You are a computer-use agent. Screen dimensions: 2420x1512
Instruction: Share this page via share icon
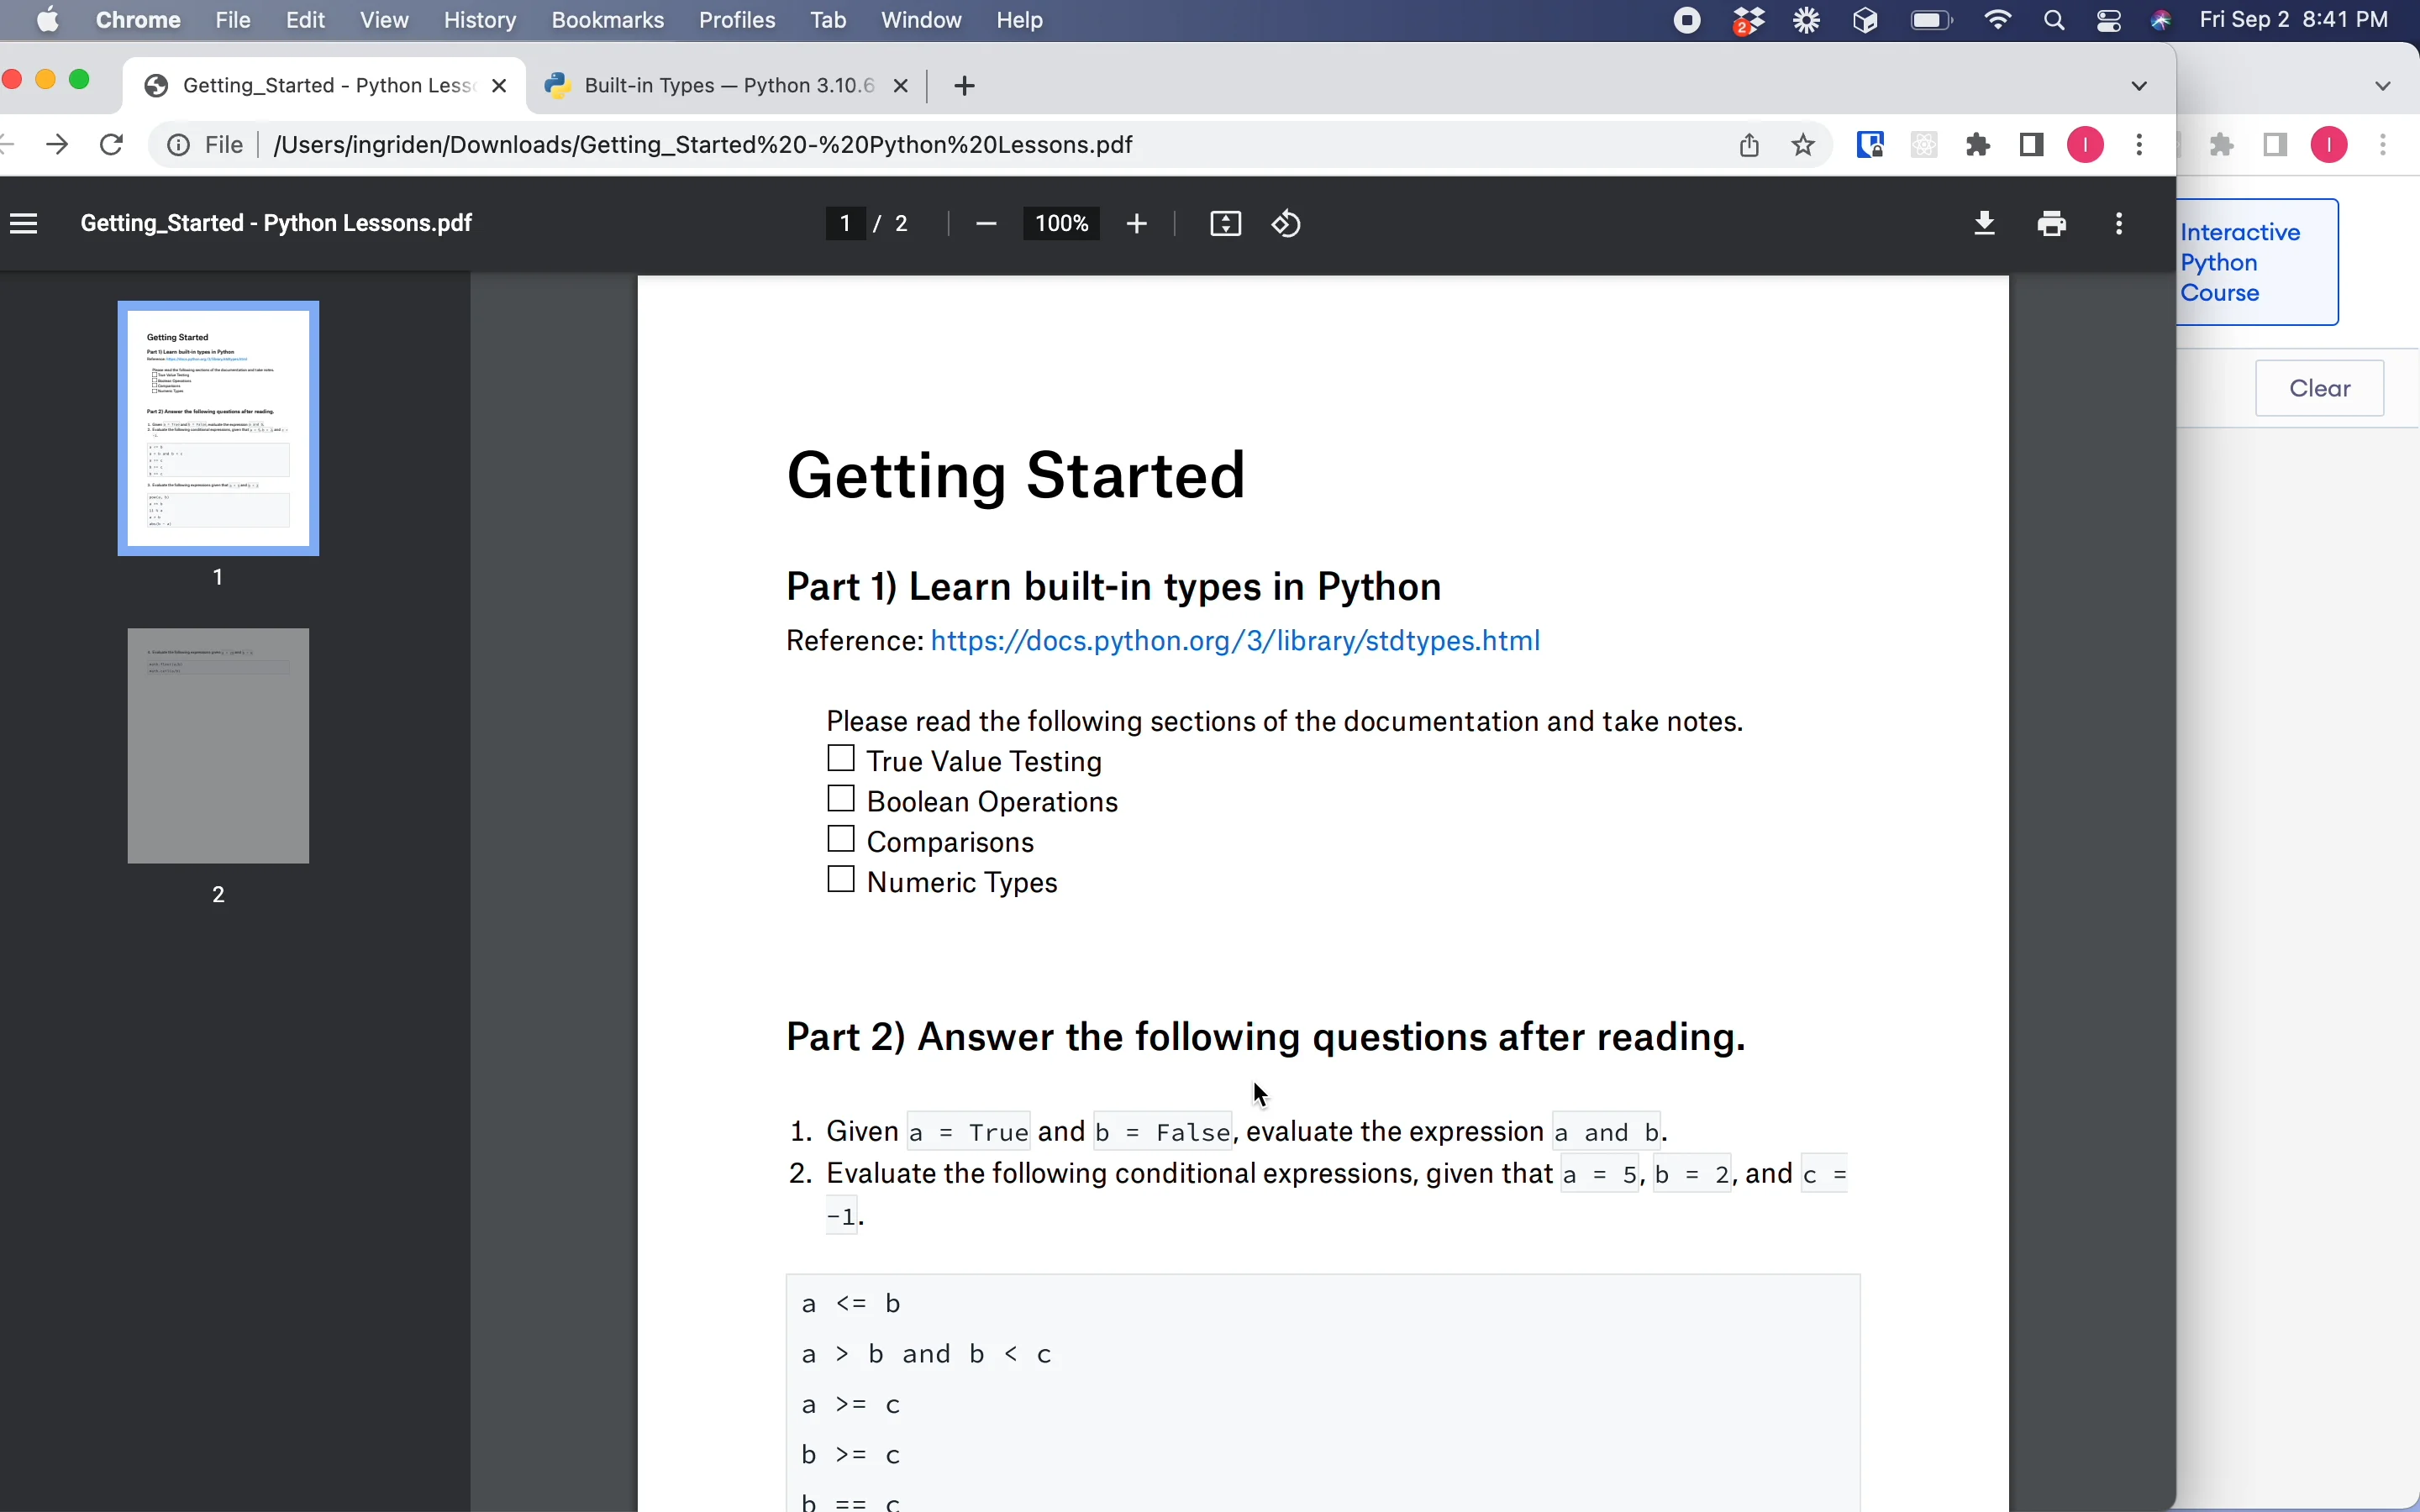[1750, 145]
